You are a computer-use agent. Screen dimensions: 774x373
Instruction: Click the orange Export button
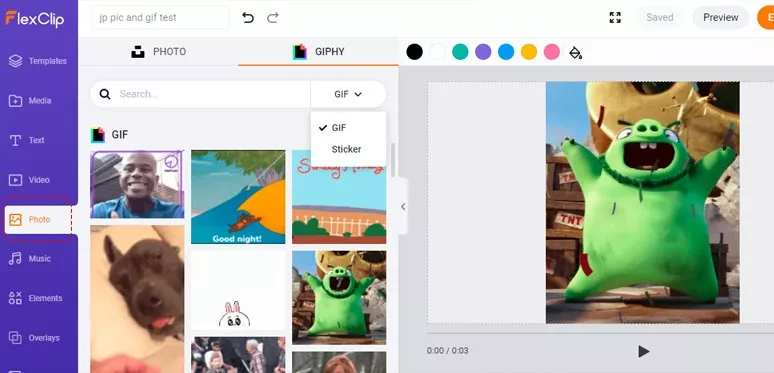click(x=766, y=18)
